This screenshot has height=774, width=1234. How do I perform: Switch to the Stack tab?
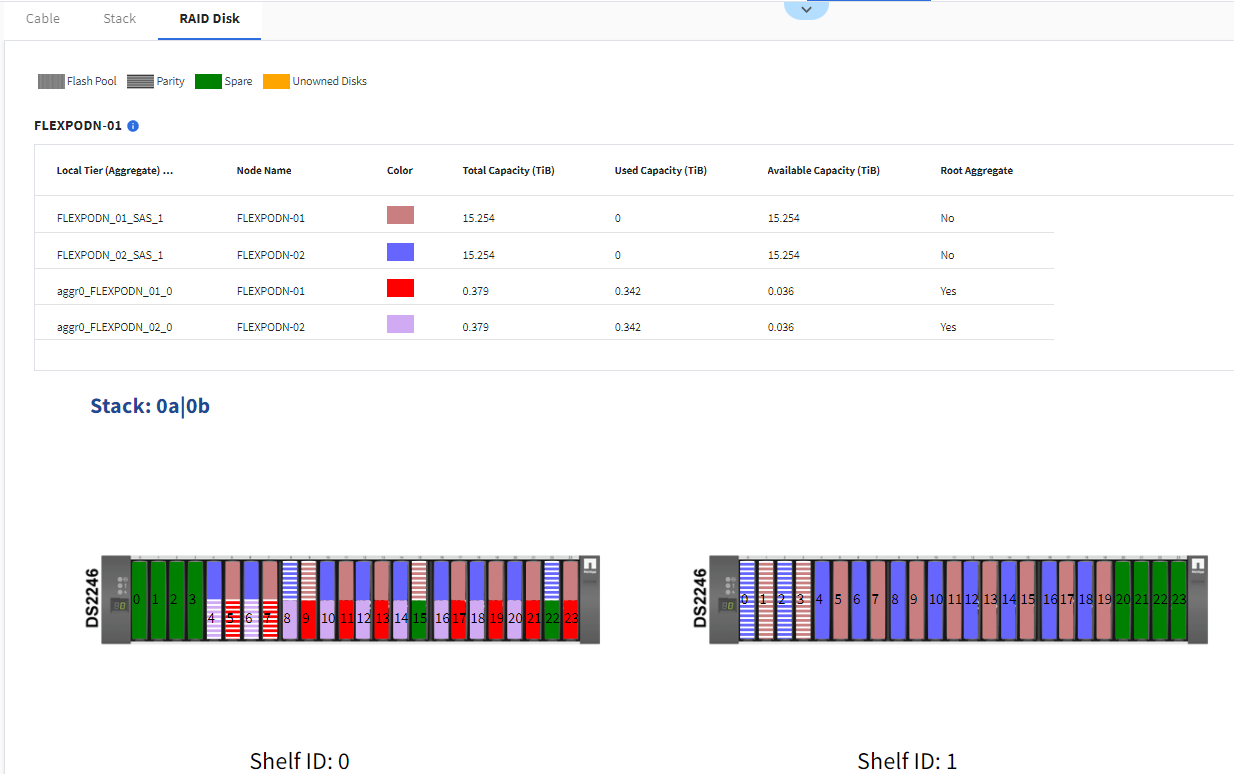point(120,19)
